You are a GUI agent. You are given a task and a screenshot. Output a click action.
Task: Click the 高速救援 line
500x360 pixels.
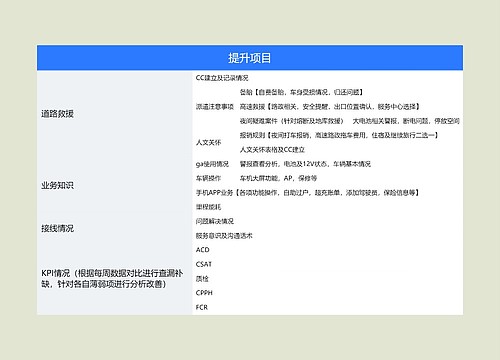[330, 107]
